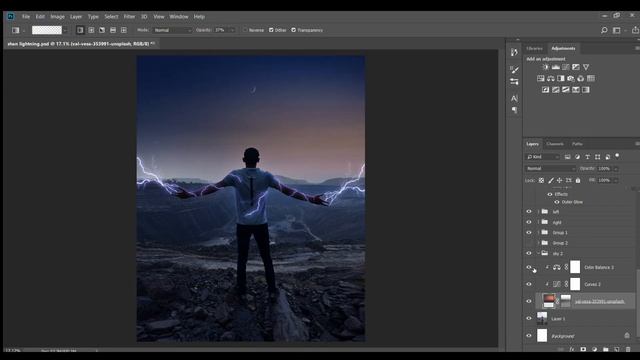Screen dimensions: 640x360
Task: Hide the Background layer
Action: tap(529, 336)
